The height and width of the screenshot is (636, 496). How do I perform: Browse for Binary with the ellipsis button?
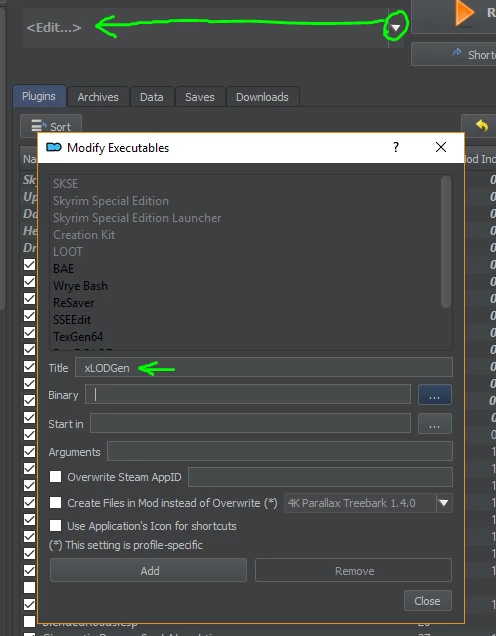(434, 395)
